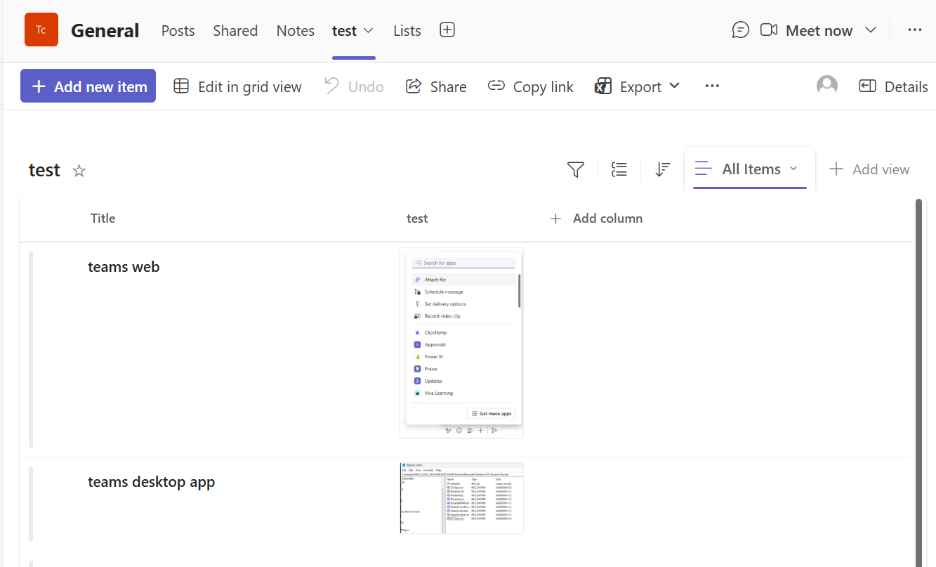Click the user presence avatar icon
936x567 pixels.
click(827, 86)
